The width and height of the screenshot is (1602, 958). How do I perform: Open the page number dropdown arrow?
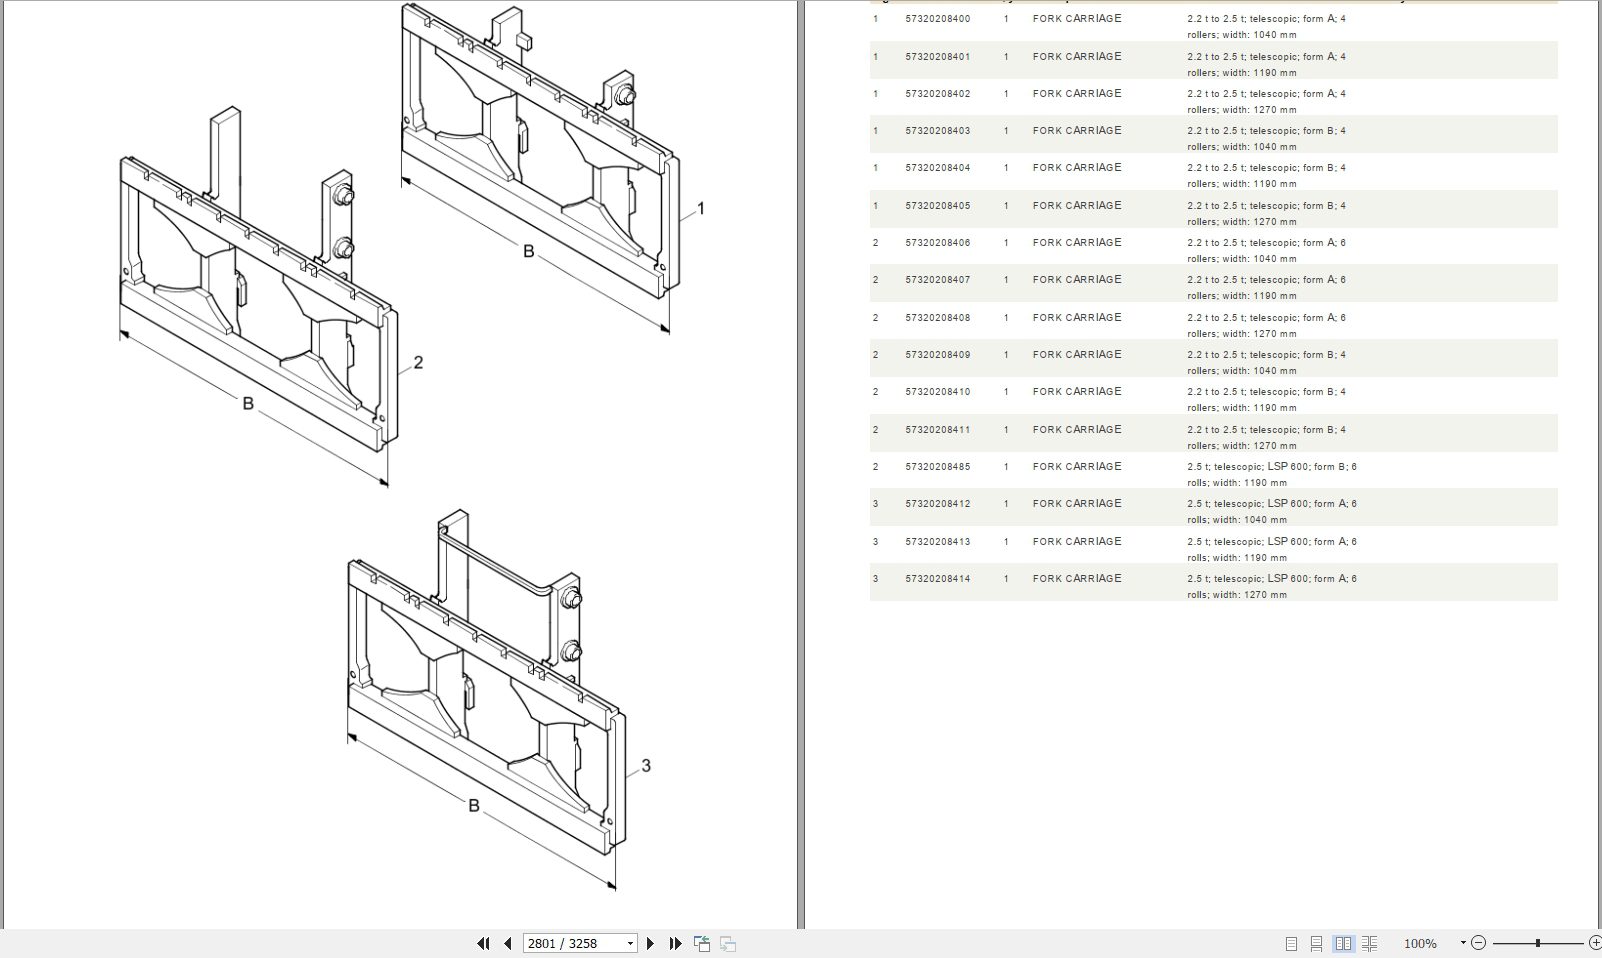630,943
